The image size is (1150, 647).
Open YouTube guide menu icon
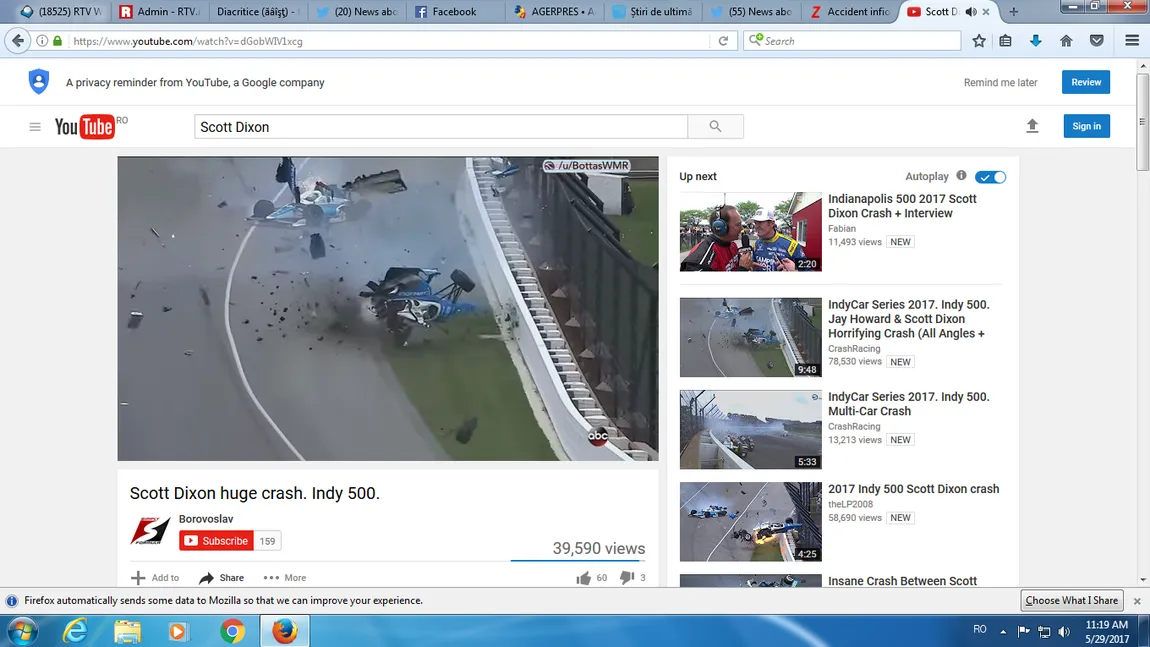pyautogui.click(x=34, y=127)
